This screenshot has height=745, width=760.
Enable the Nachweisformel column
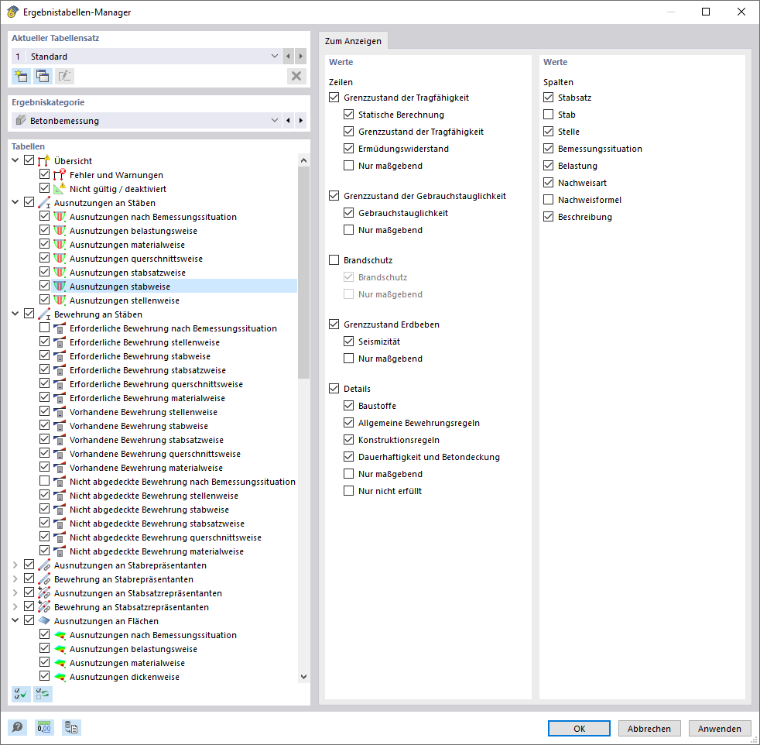(548, 199)
